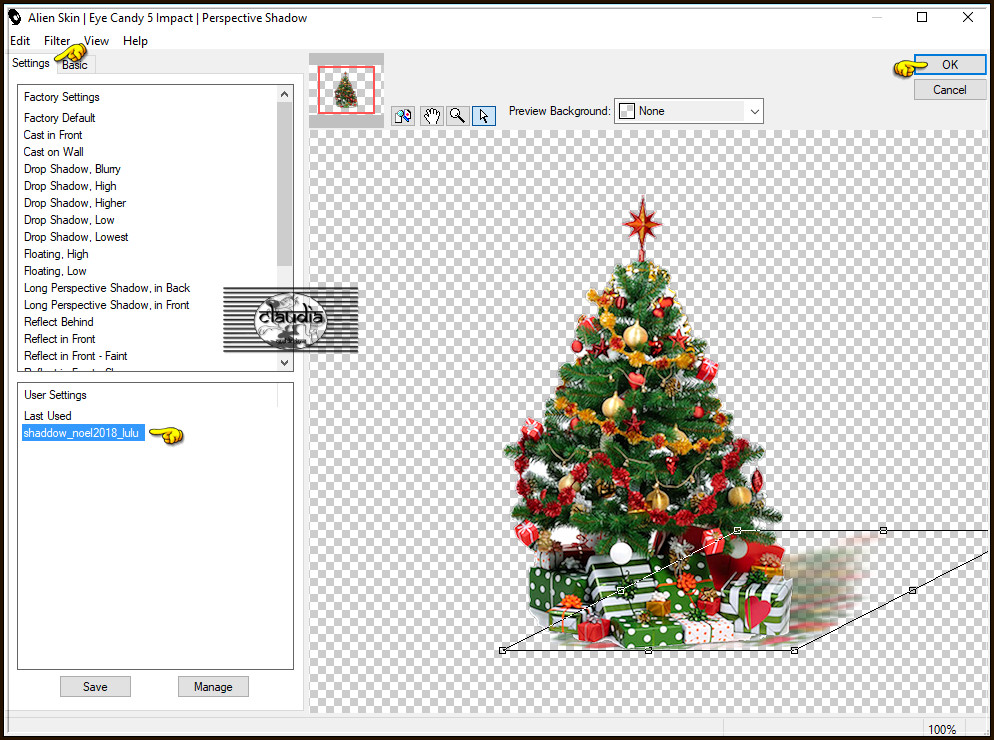Viewport: 994px width, 740px height.
Task: Select the Last Used user setting
Action: tap(48, 416)
